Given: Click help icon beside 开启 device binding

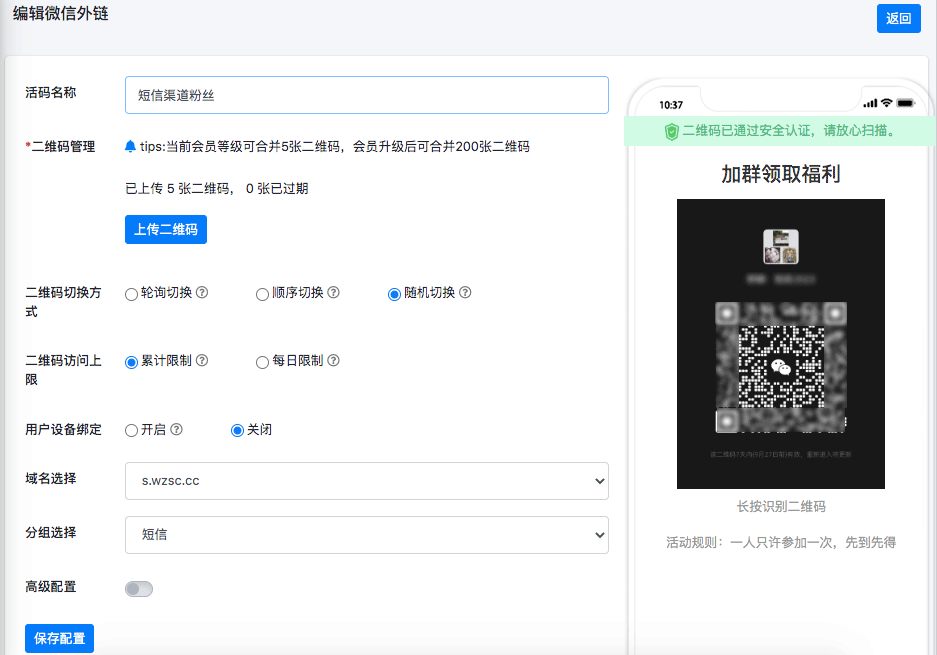Looking at the screenshot, I should (177, 430).
